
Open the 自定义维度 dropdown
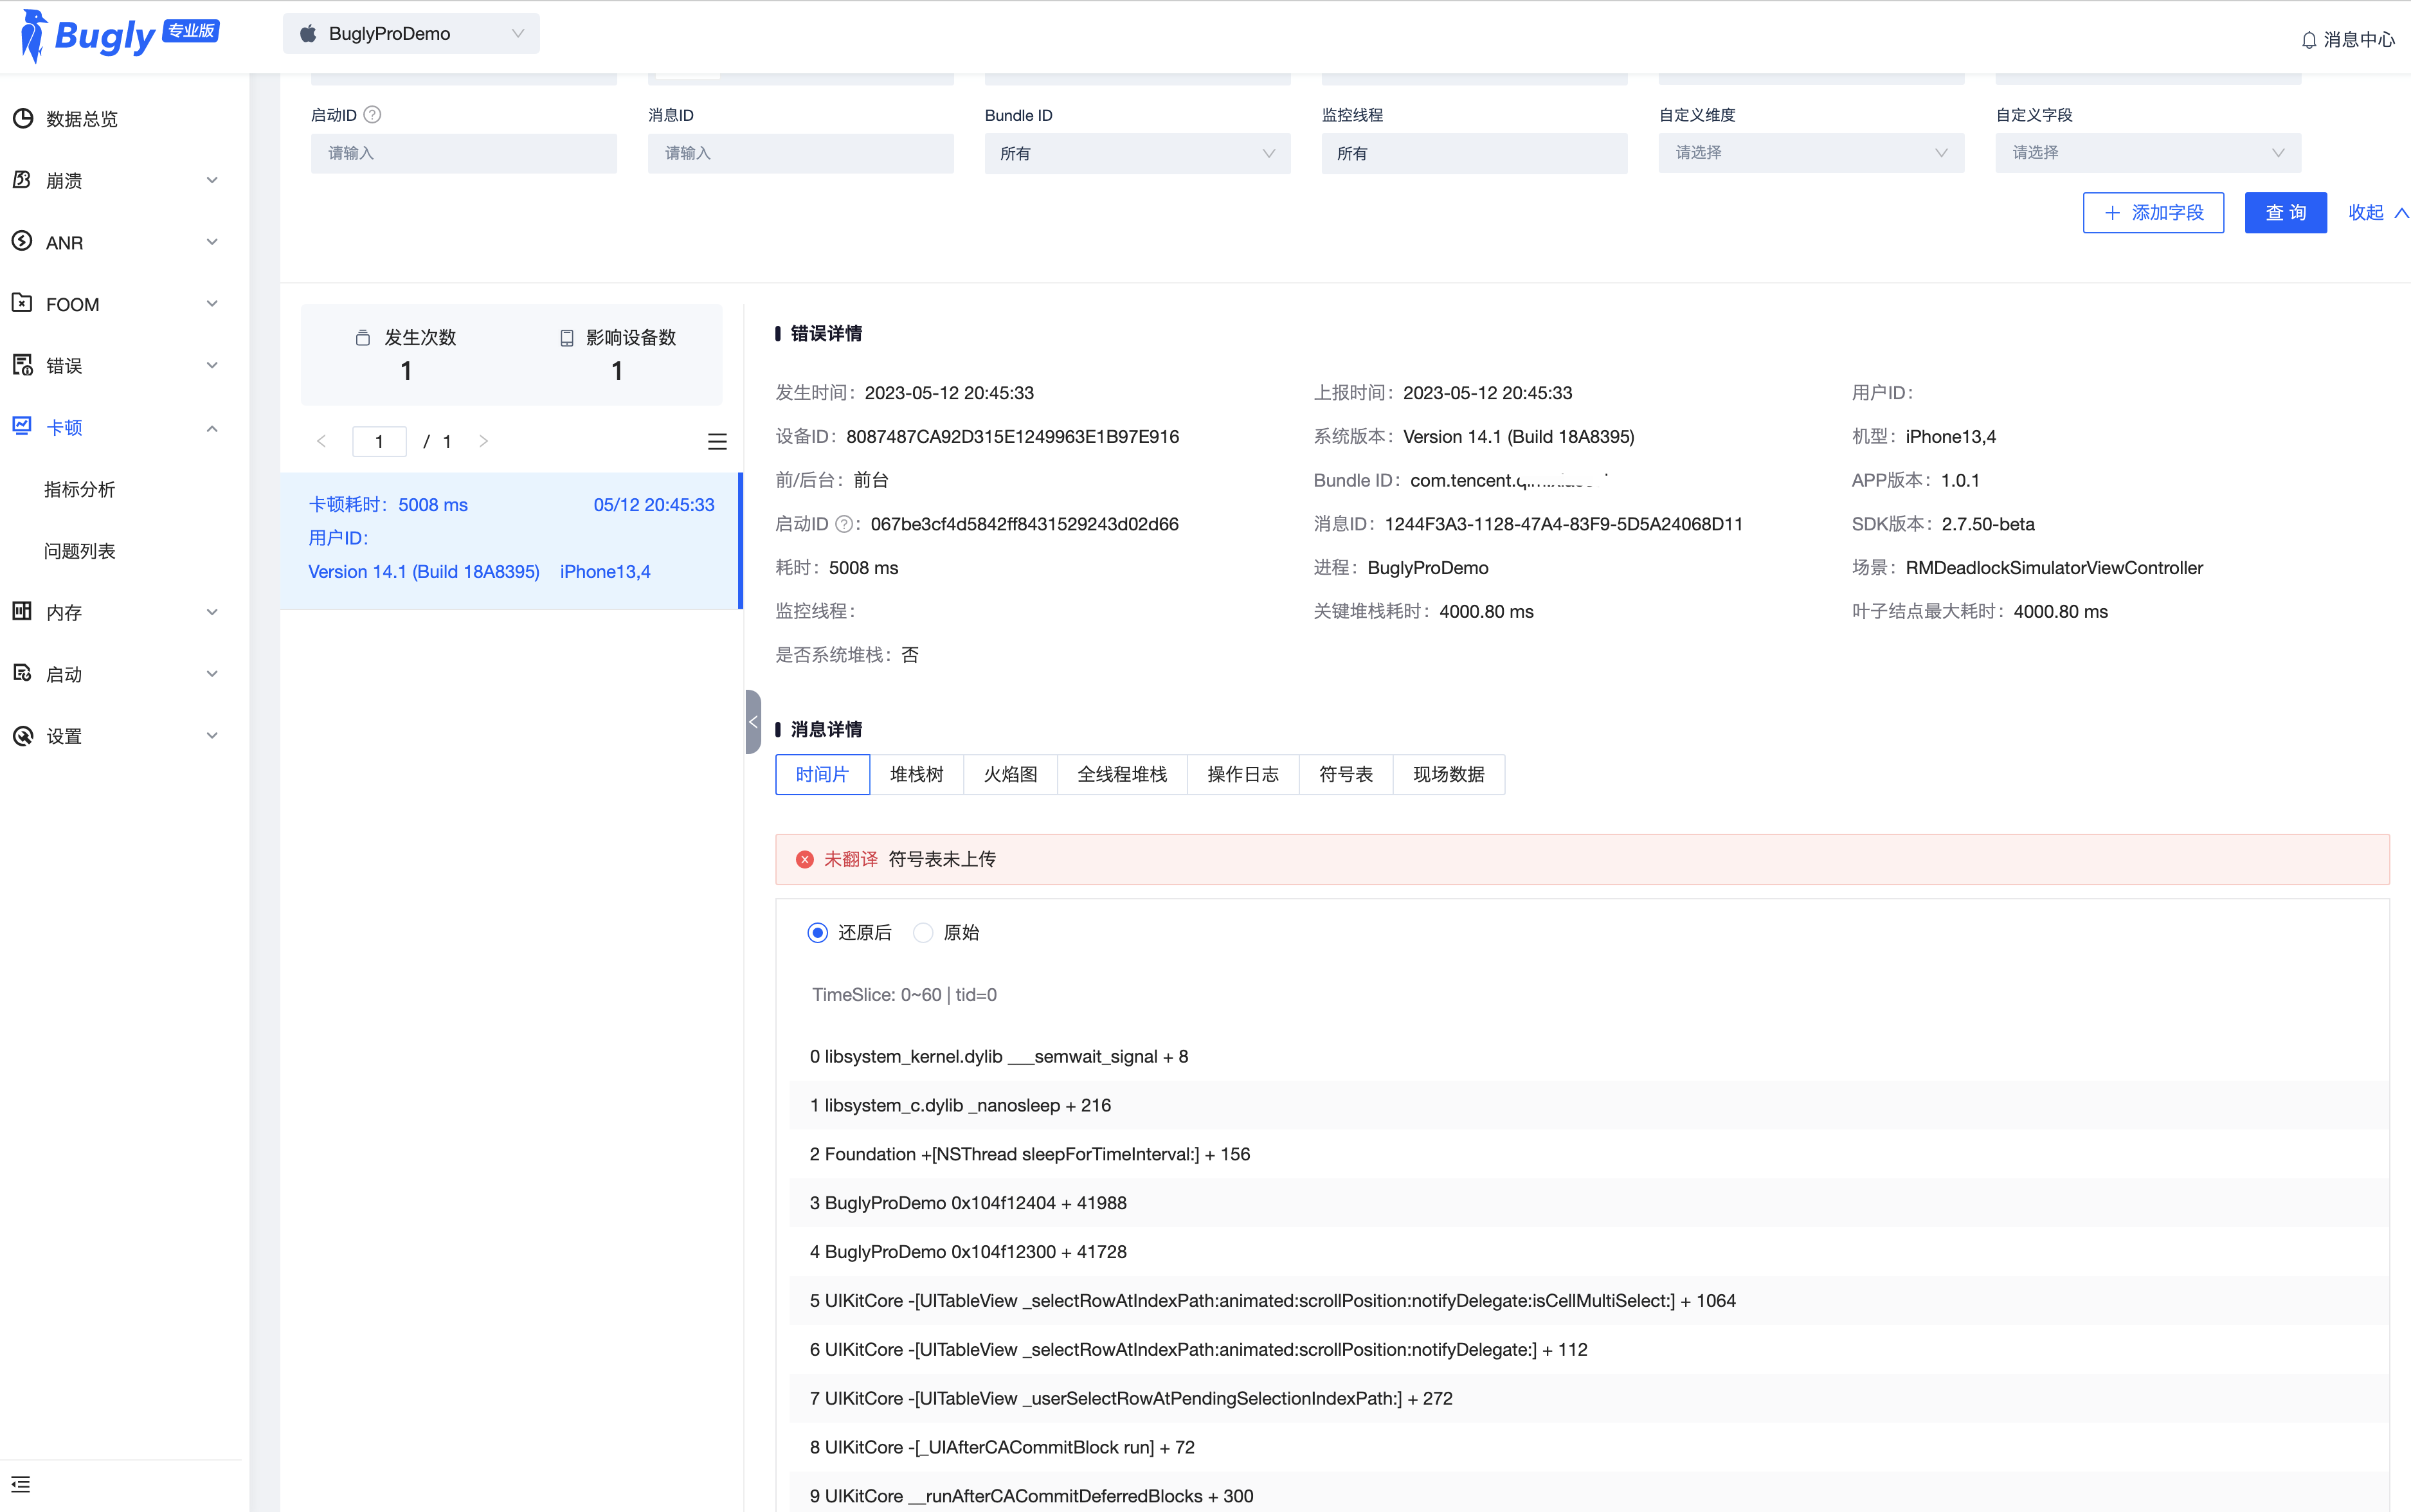click(1811, 153)
